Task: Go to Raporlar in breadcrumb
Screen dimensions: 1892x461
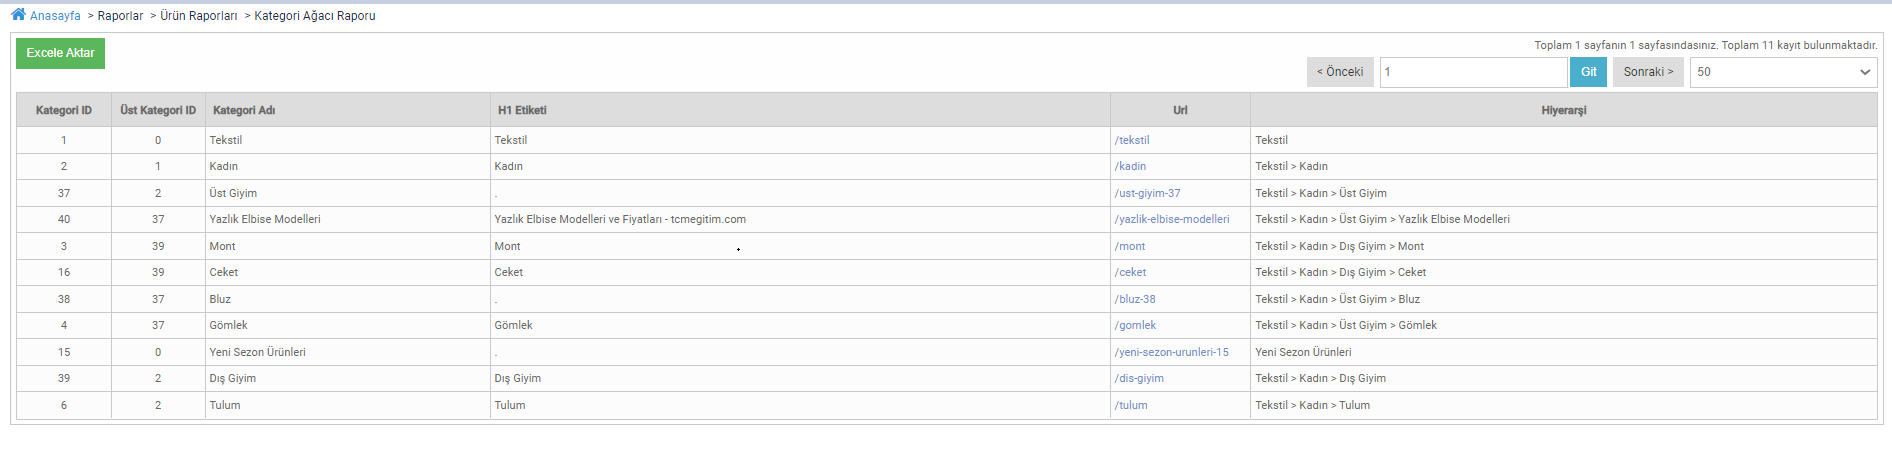Action: 120,16
